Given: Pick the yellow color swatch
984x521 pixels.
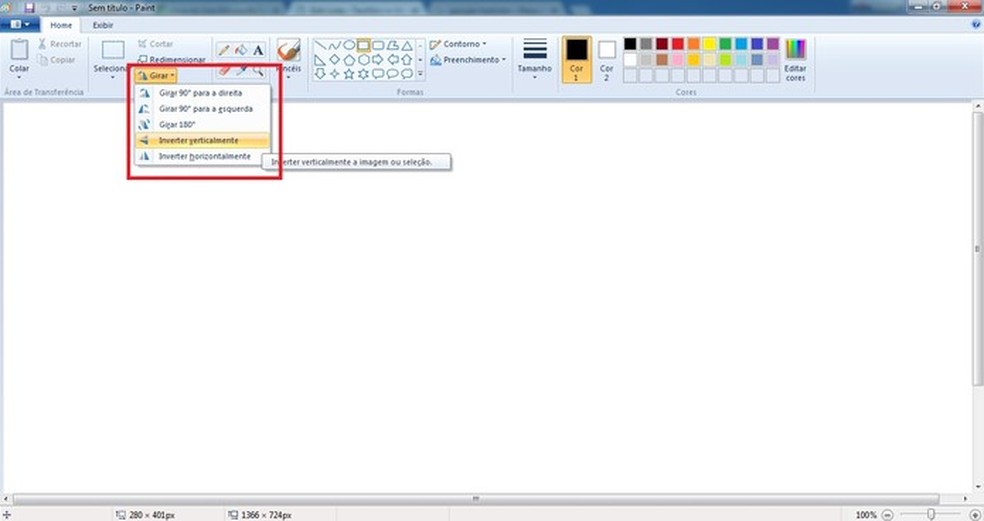Looking at the screenshot, I should [709, 43].
